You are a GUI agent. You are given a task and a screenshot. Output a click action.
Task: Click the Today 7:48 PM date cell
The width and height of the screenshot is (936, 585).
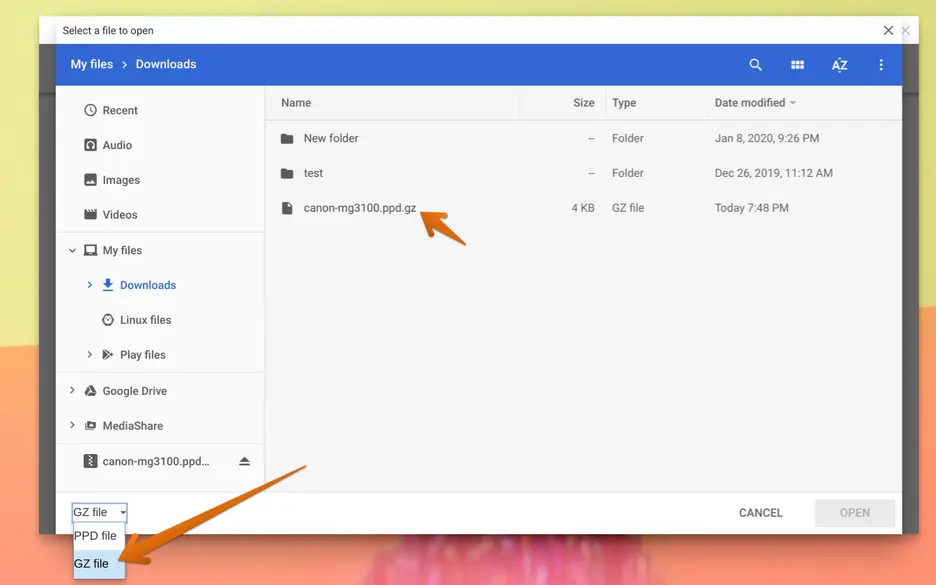(752, 208)
